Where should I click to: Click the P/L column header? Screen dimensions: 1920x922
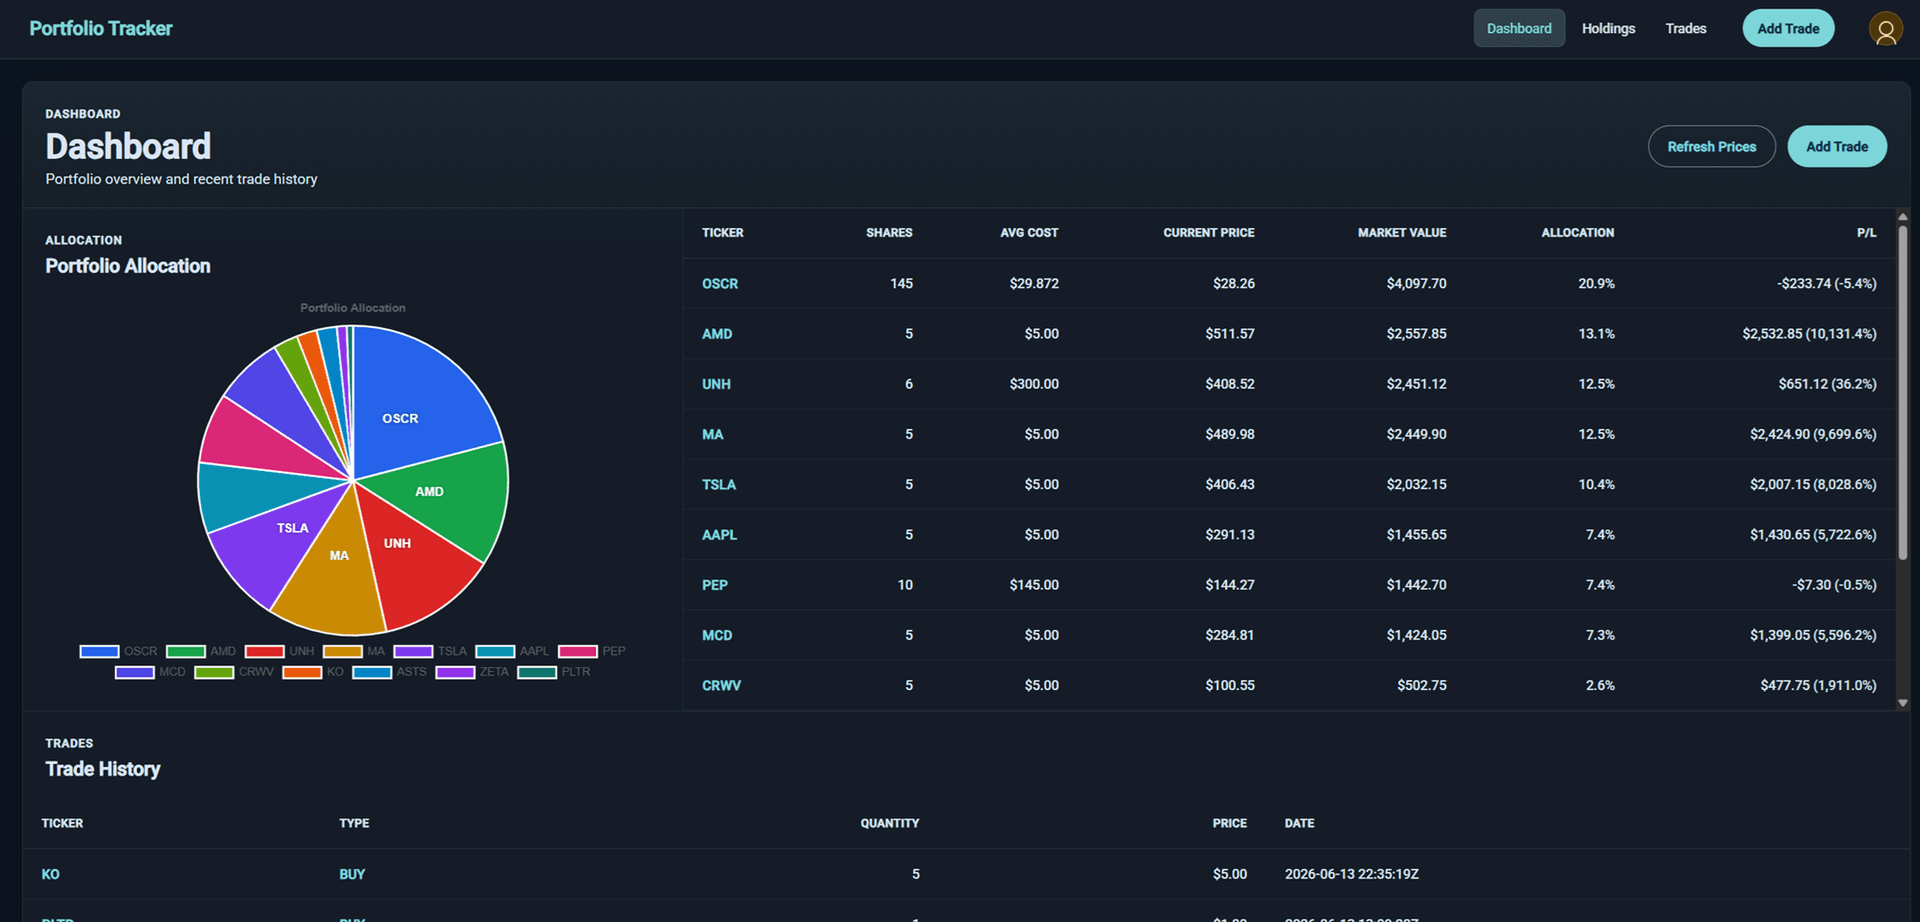click(x=1867, y=233)
